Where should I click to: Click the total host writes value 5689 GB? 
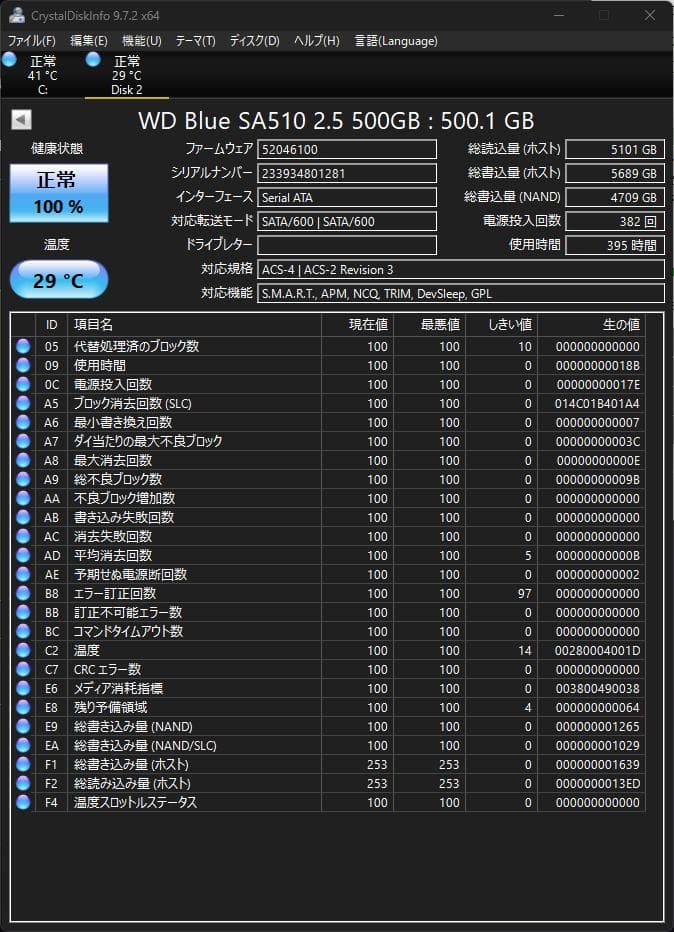pyautogui.click(x=615, y=174)
